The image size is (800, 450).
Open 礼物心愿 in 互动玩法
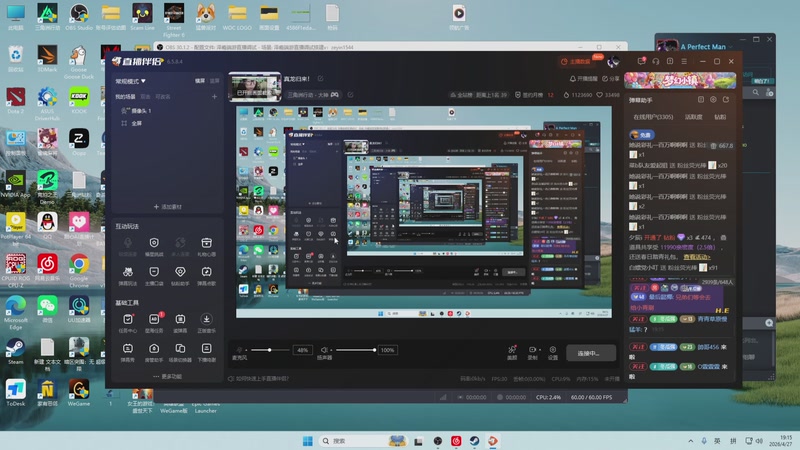(206, 246)
